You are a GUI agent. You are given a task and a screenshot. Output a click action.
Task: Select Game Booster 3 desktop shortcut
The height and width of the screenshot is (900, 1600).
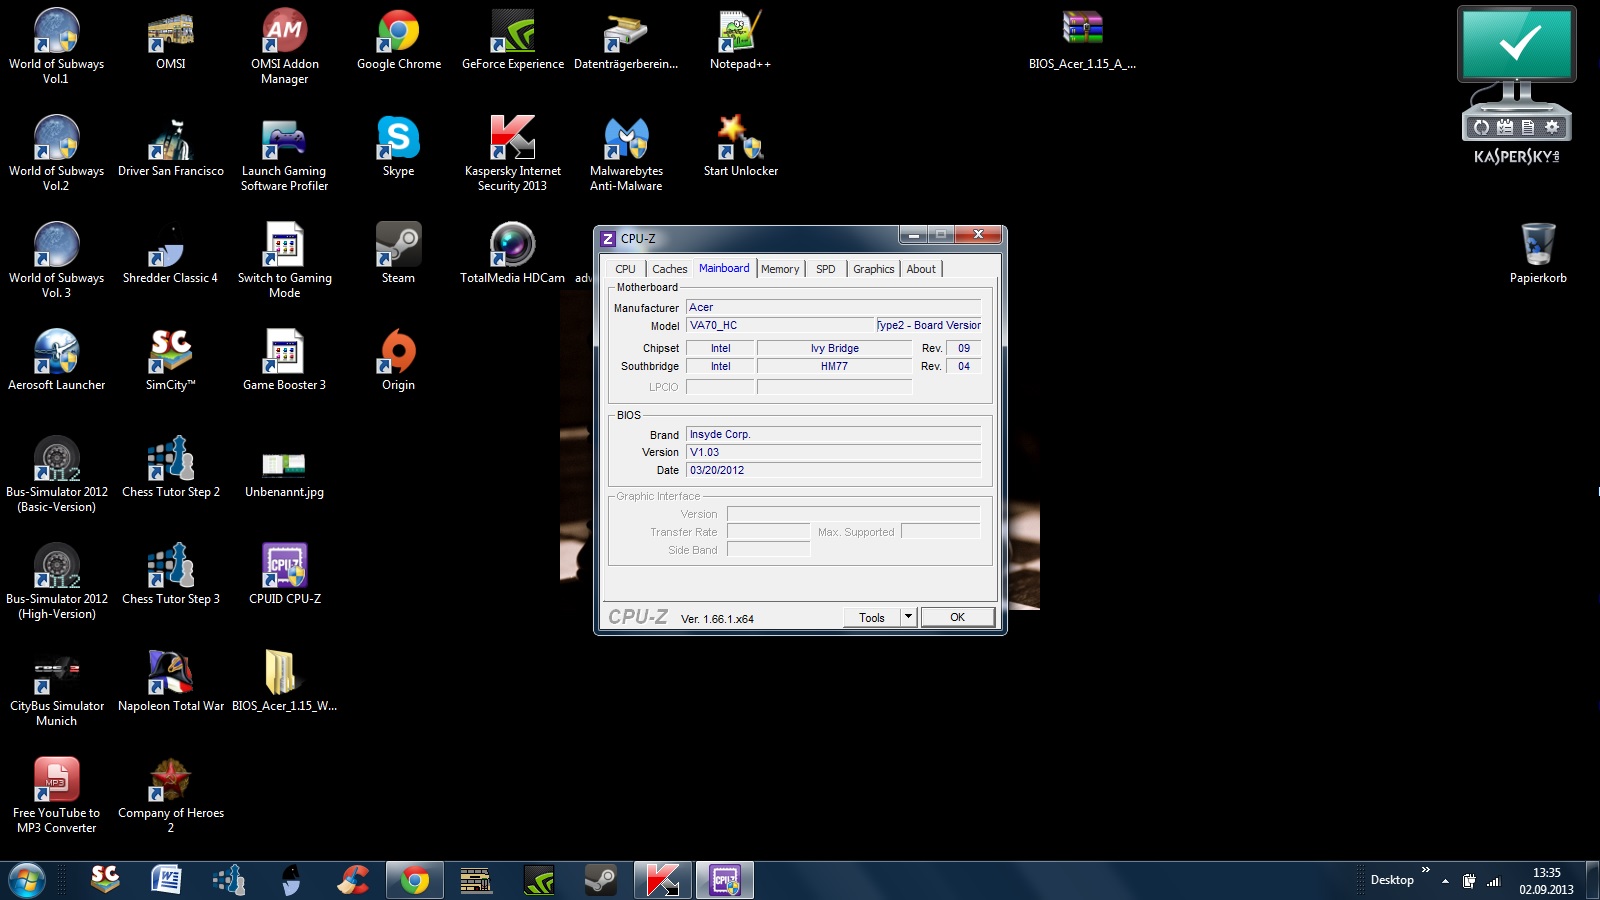pos(285,361)
